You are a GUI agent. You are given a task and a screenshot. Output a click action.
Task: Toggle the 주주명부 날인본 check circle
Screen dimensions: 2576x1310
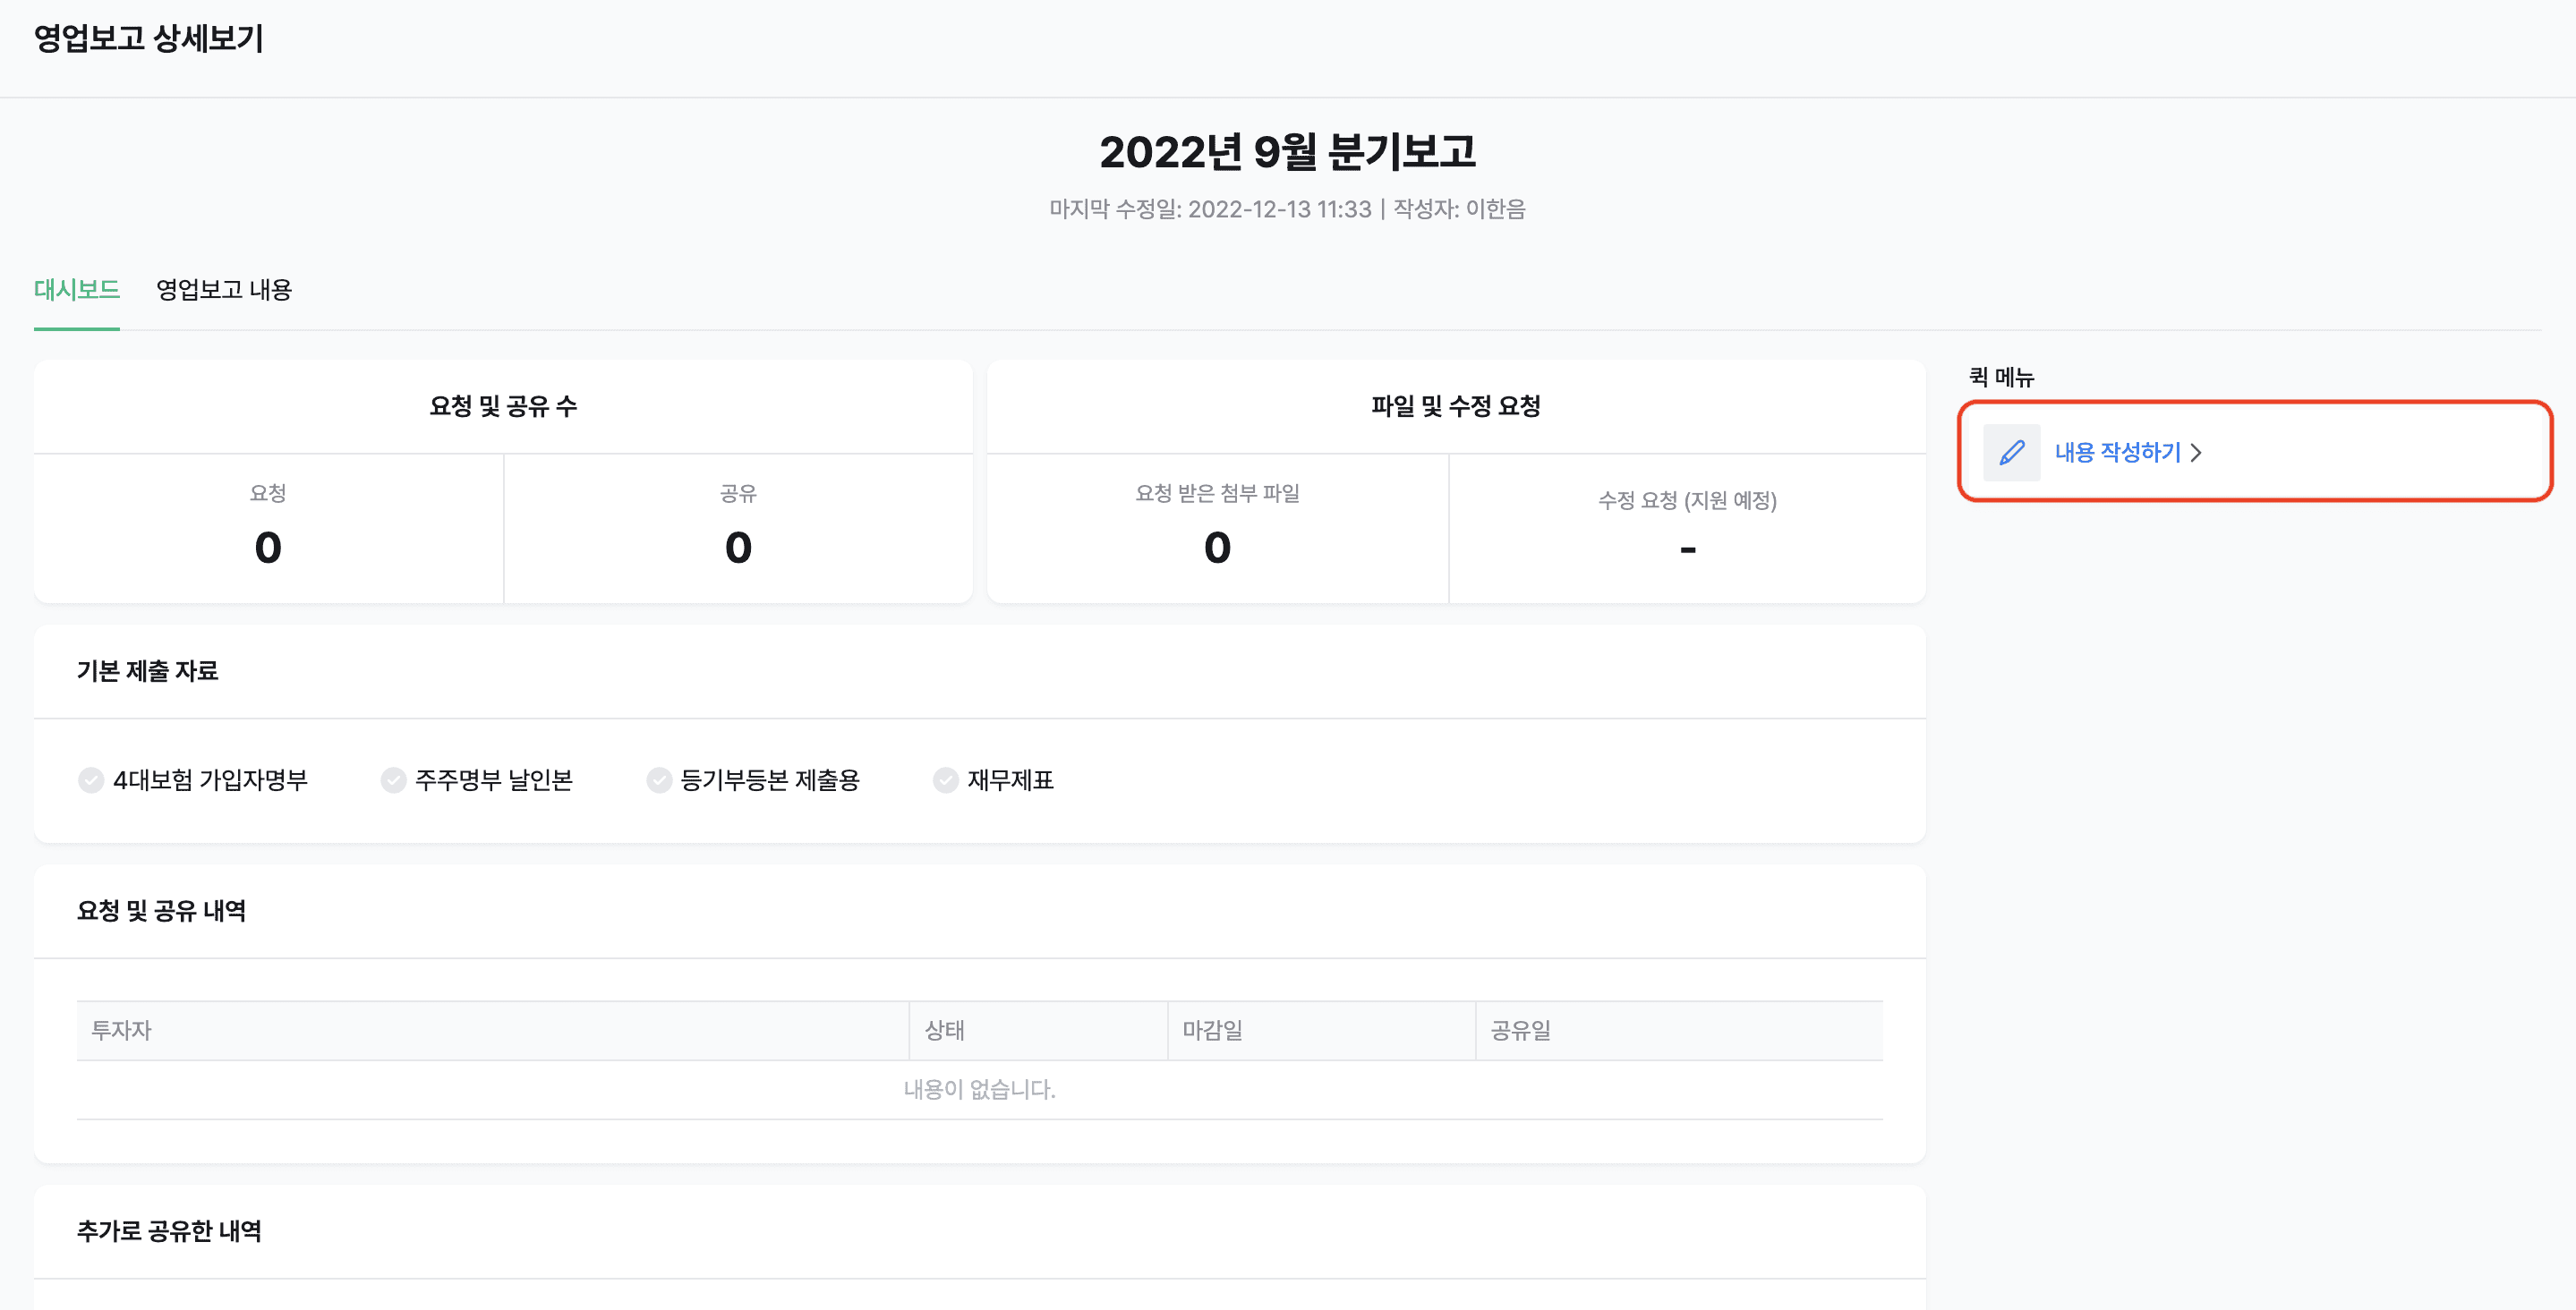(393, 780)
